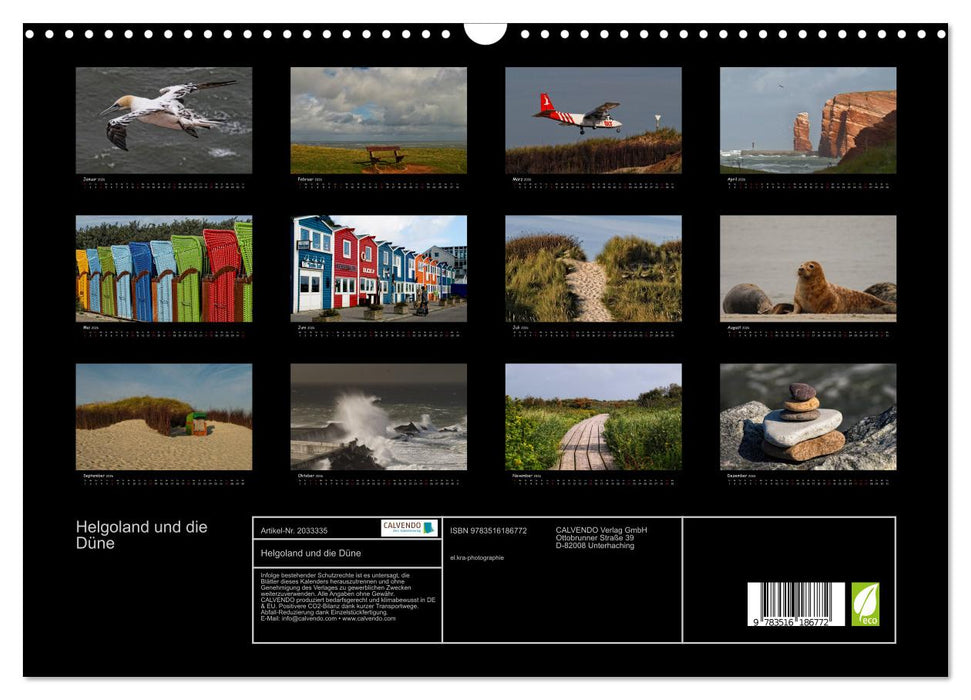
Task: Select the ISBN 9783516186772 text
Action: [488, 530]
